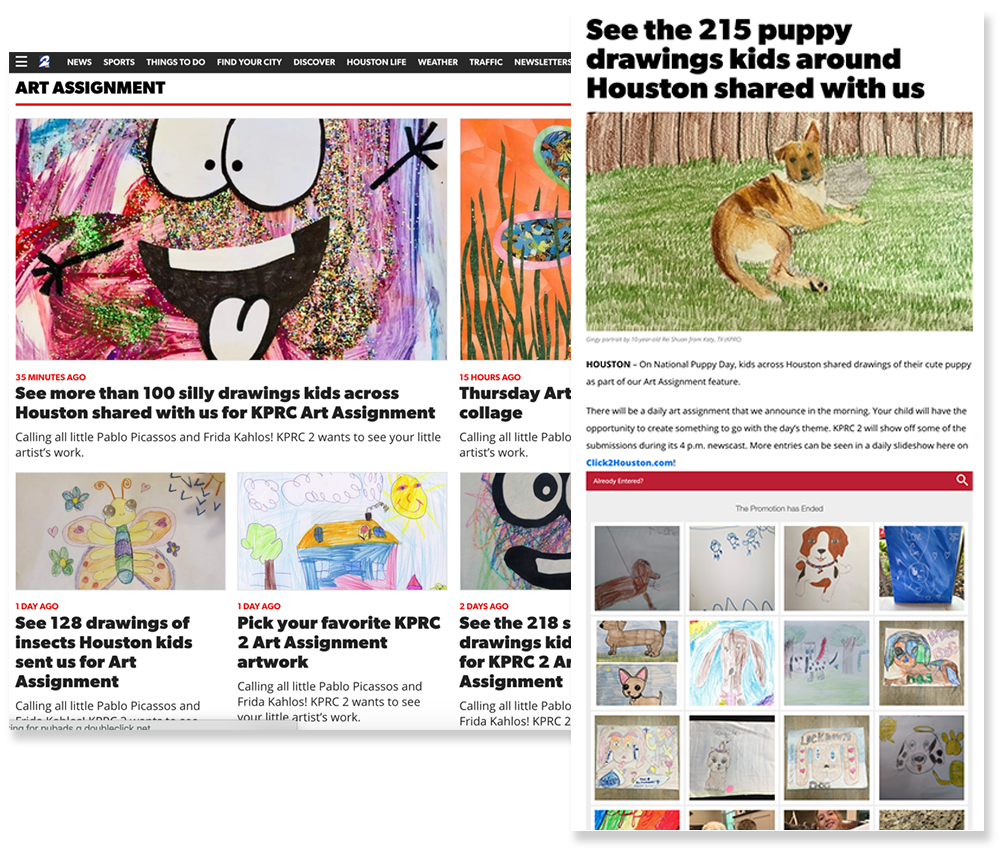Go to the TRAFFIC section

pyautogui.click(x=486, y=62)
